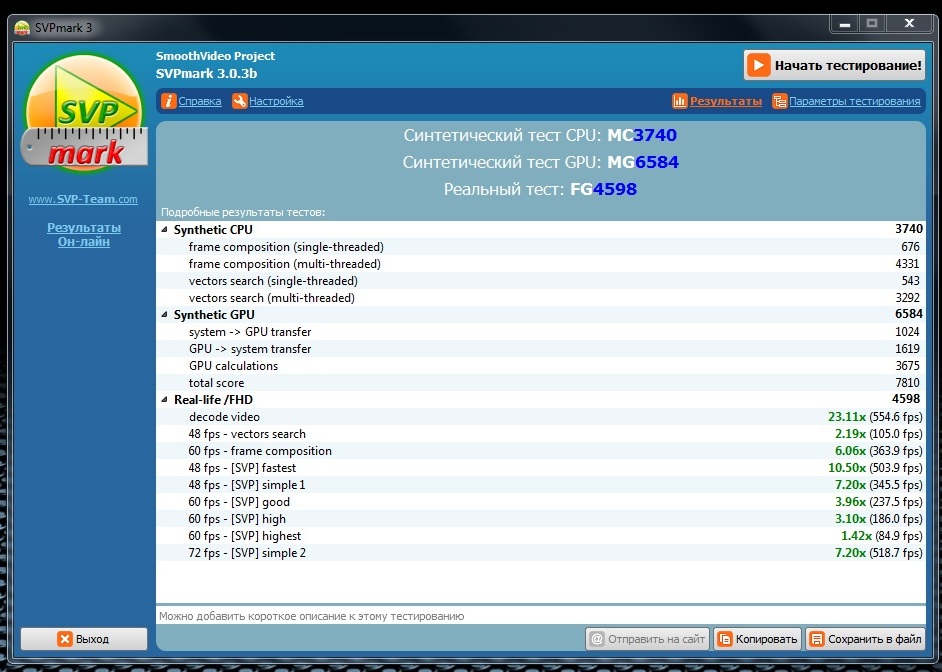Open the Настройка settings link
The height and width of the screenshot is (672, 942).
[x=276, y=101]
